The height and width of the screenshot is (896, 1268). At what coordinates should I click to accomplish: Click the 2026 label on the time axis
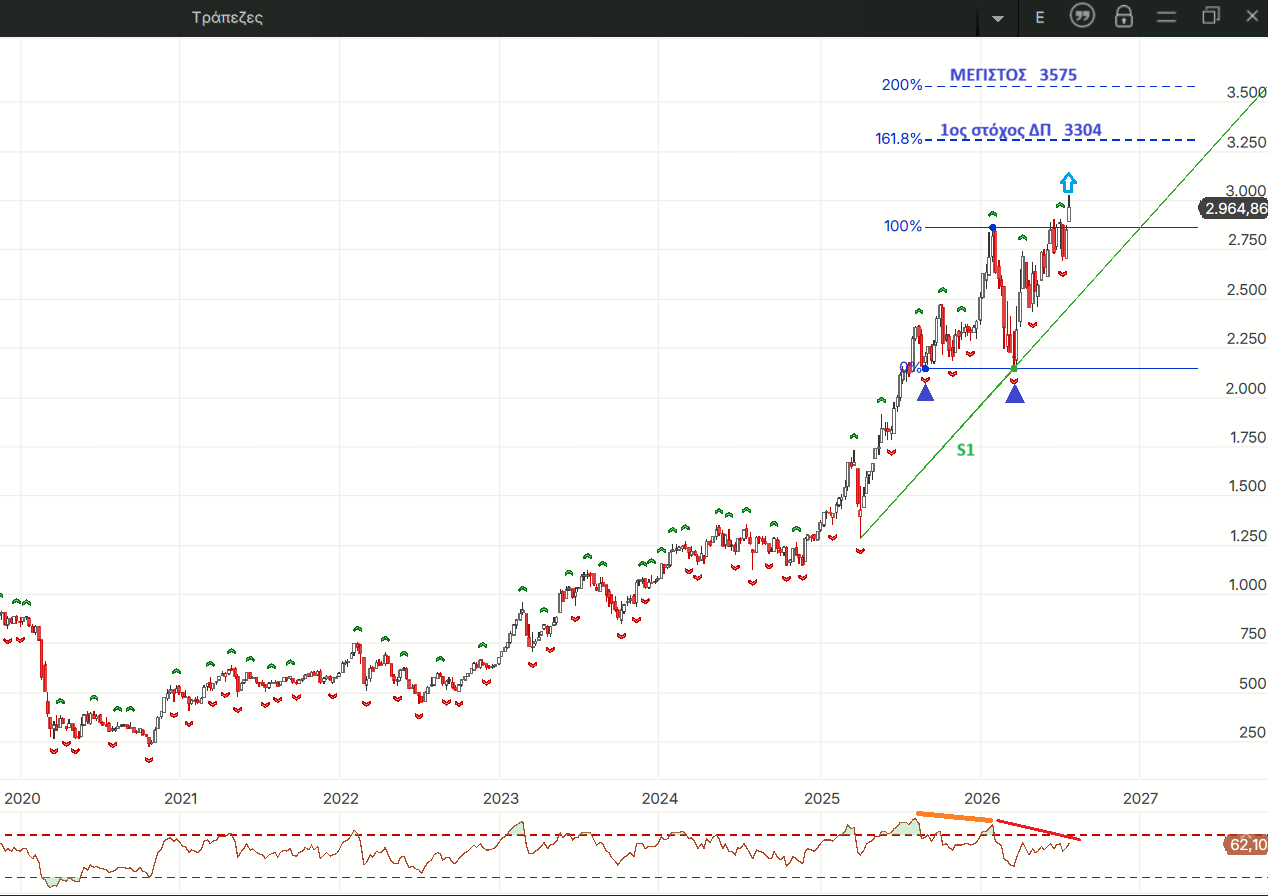(982, 798)
